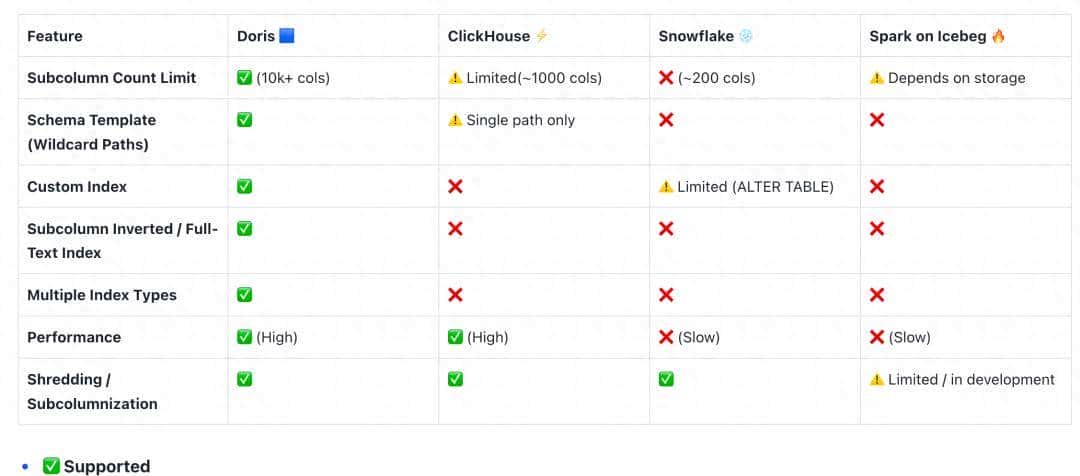1080x476 pixels.
Task: Click Snowflake green checkmark in Shredding row
Action: pyautogui.click(x=666, y=380)
